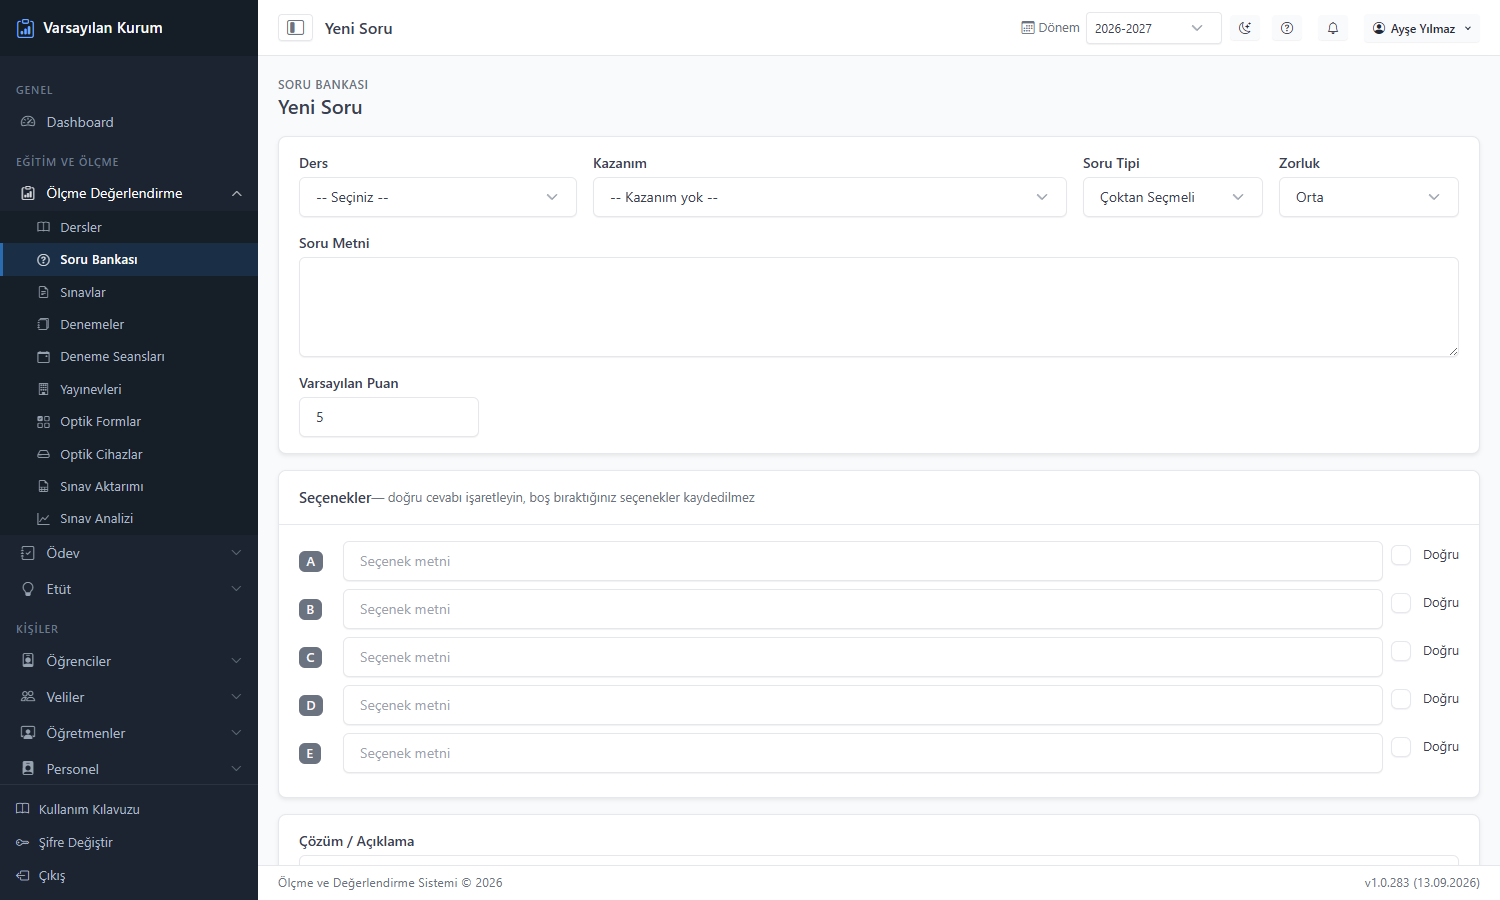Open the Soru Tipi dropdown

click(x=1173, y=197)
